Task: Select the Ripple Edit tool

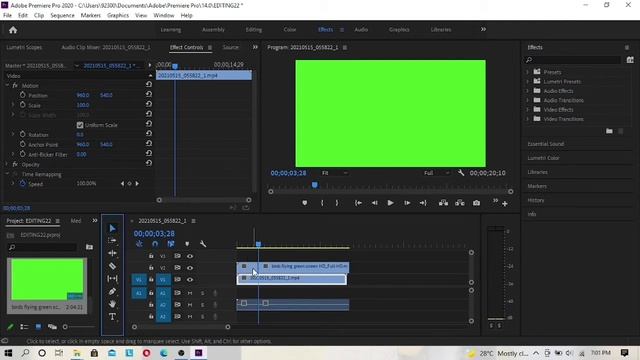Action: (112, 253)
